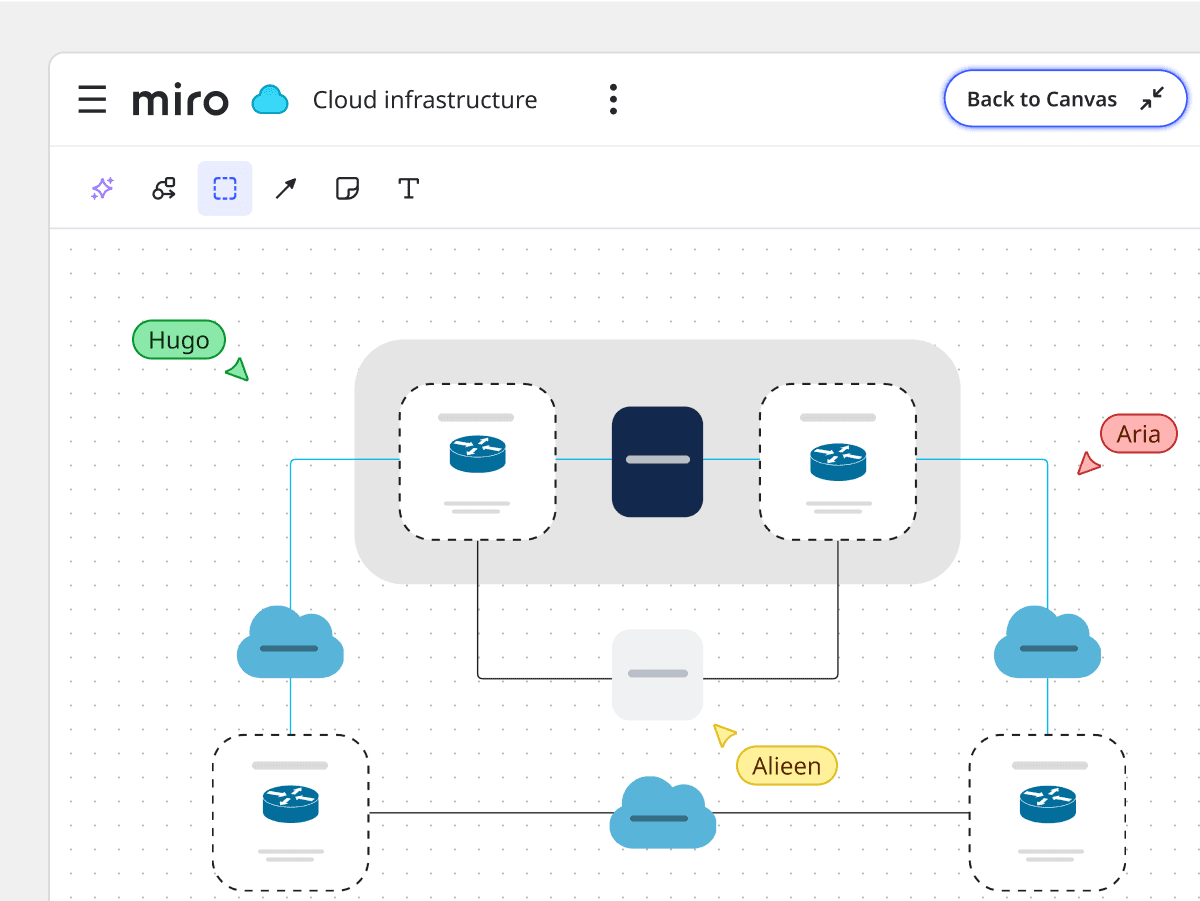The width and height of the screenshot is (1200, 901).
Task: Click the Cloud infrastructure board title
Action: 425,100
